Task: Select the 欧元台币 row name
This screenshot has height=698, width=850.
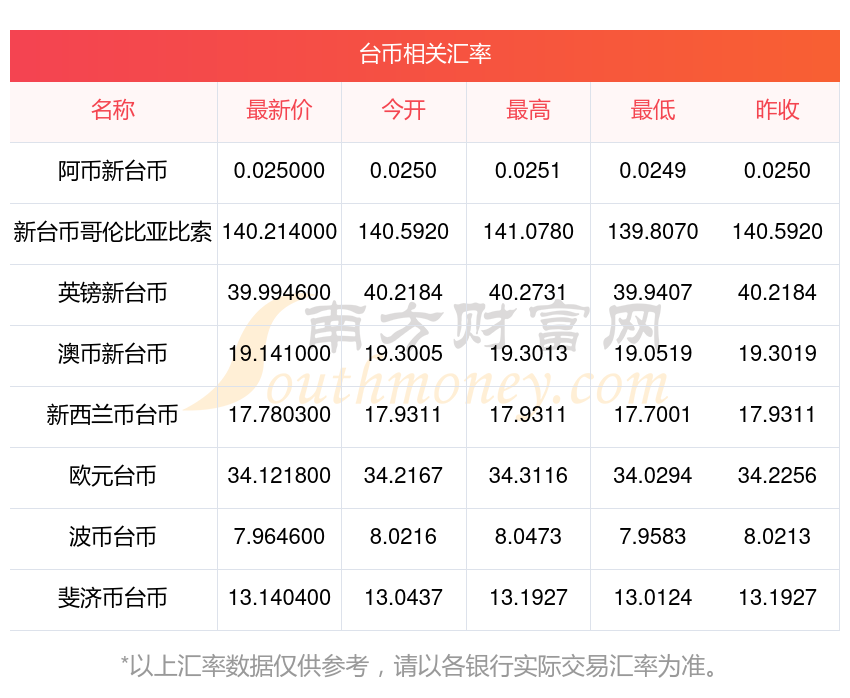Action: click(113, 476)
